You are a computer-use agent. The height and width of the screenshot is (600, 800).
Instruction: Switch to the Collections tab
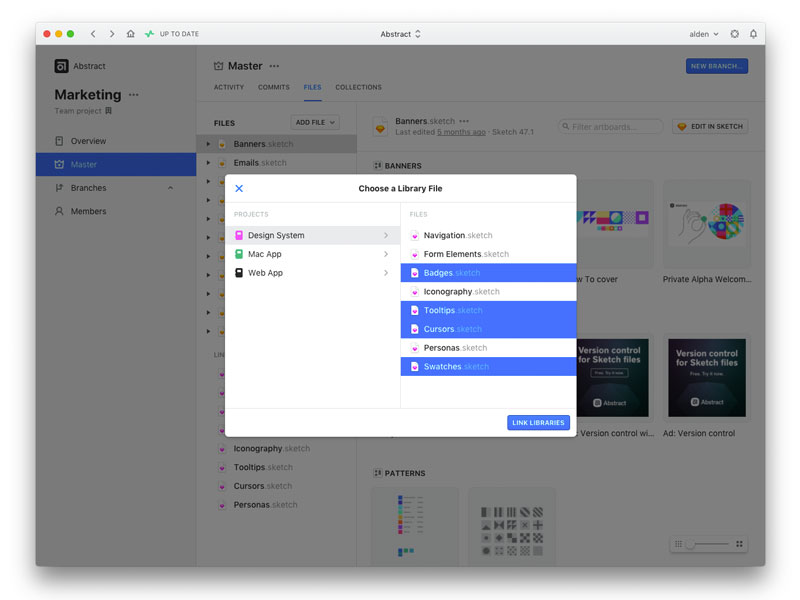358,87
